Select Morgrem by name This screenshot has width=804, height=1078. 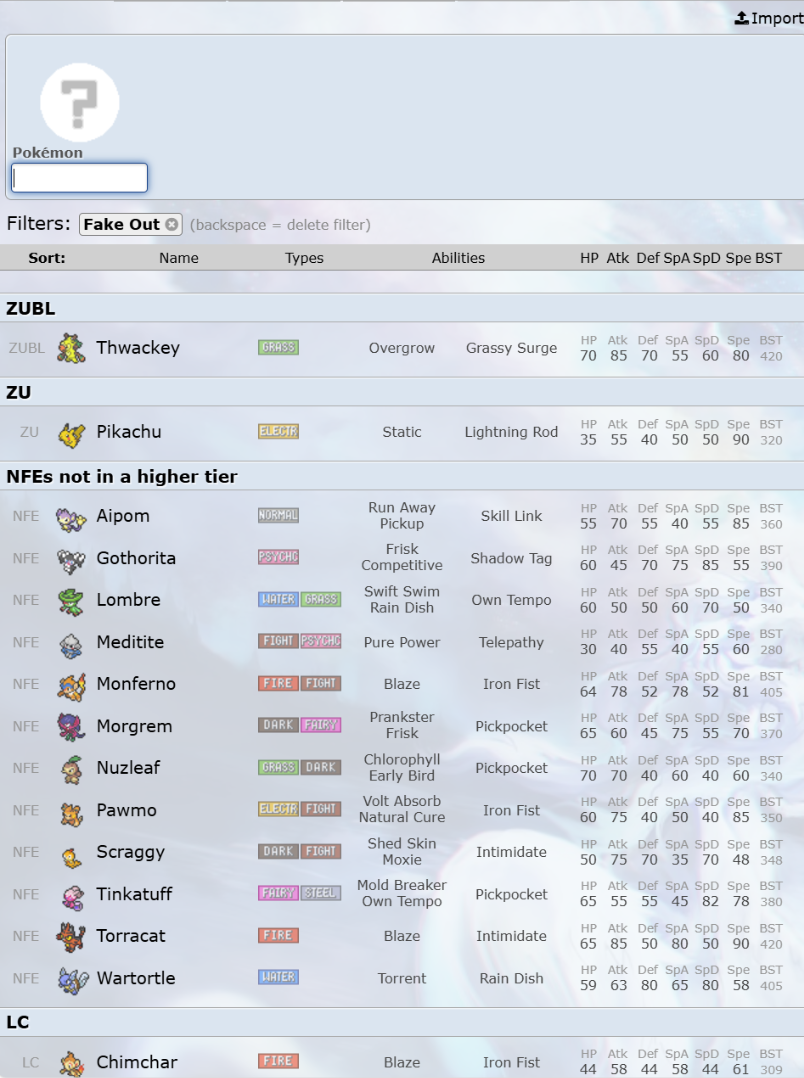134,727
